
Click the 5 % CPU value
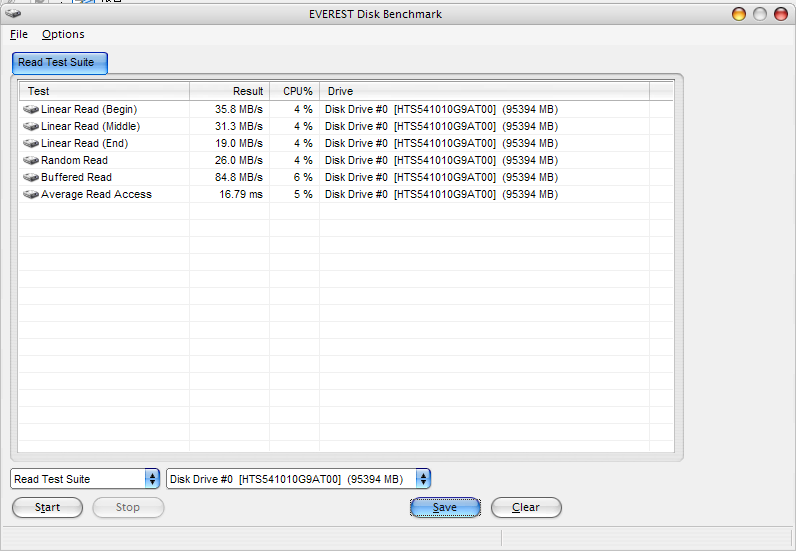coord(303,195)
